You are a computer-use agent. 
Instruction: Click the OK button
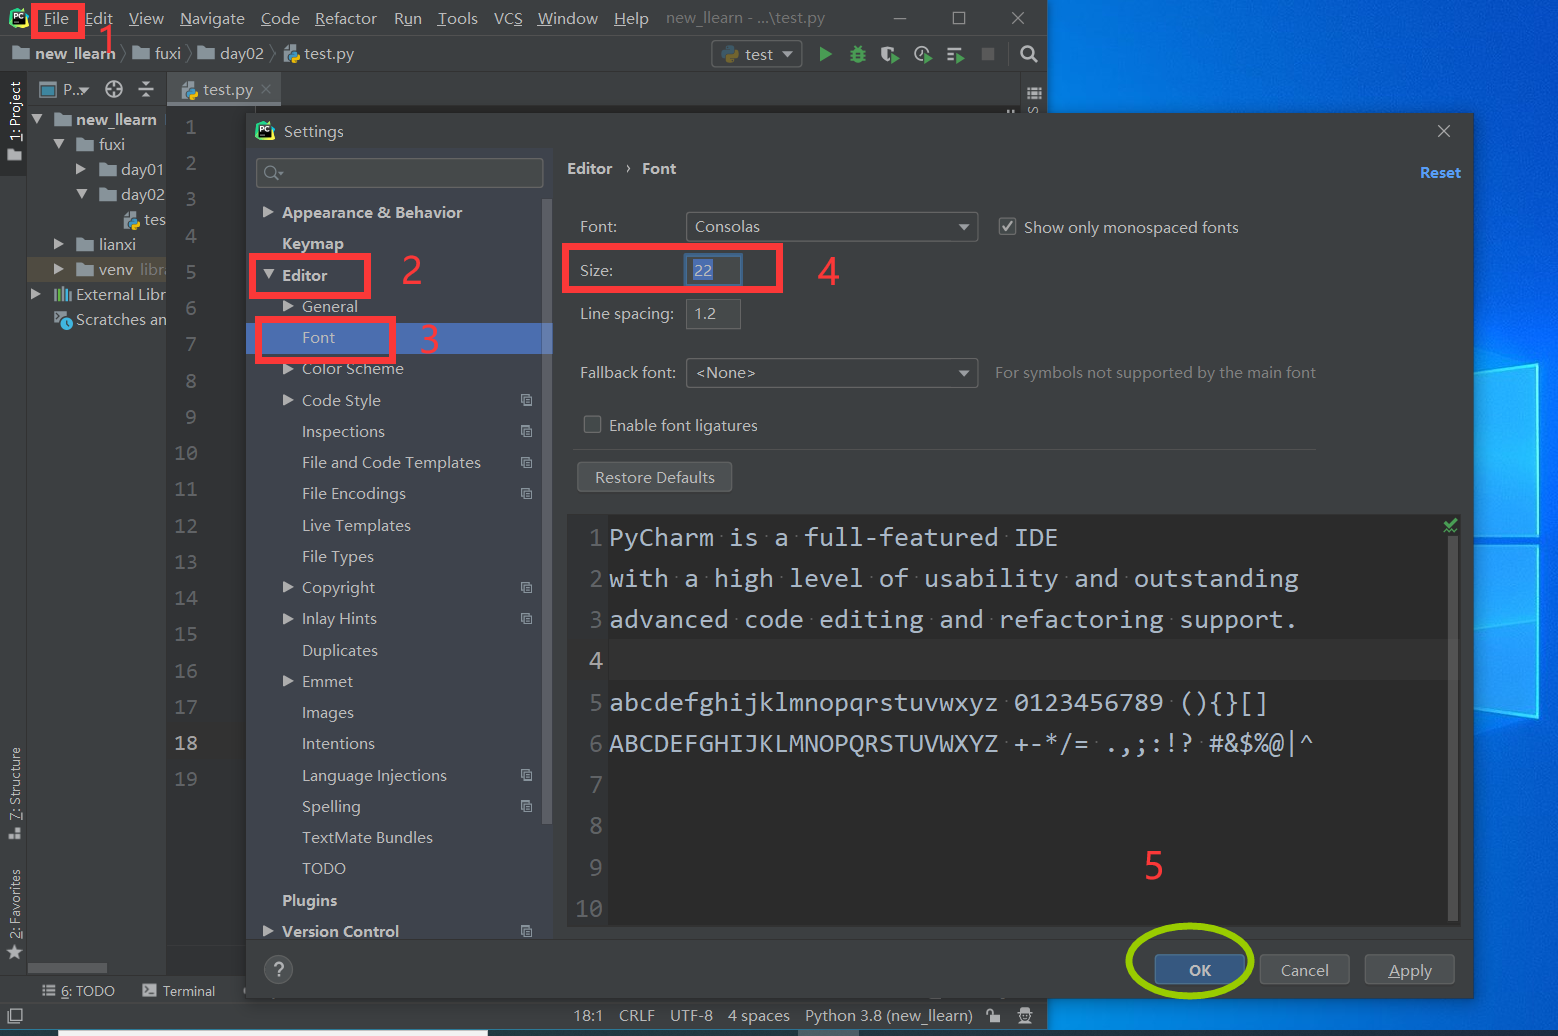pos(1200,970)
